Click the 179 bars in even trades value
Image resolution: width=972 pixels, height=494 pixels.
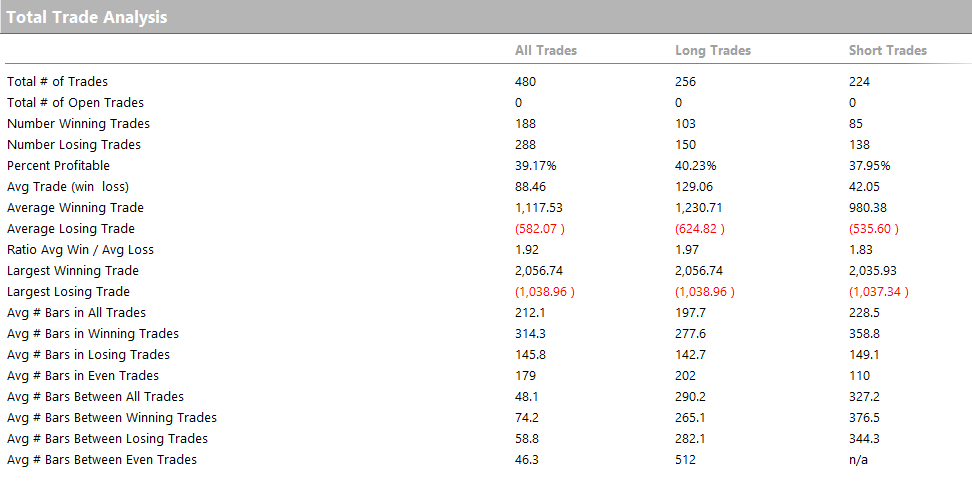pyautogui.click(x=525, y=377)
